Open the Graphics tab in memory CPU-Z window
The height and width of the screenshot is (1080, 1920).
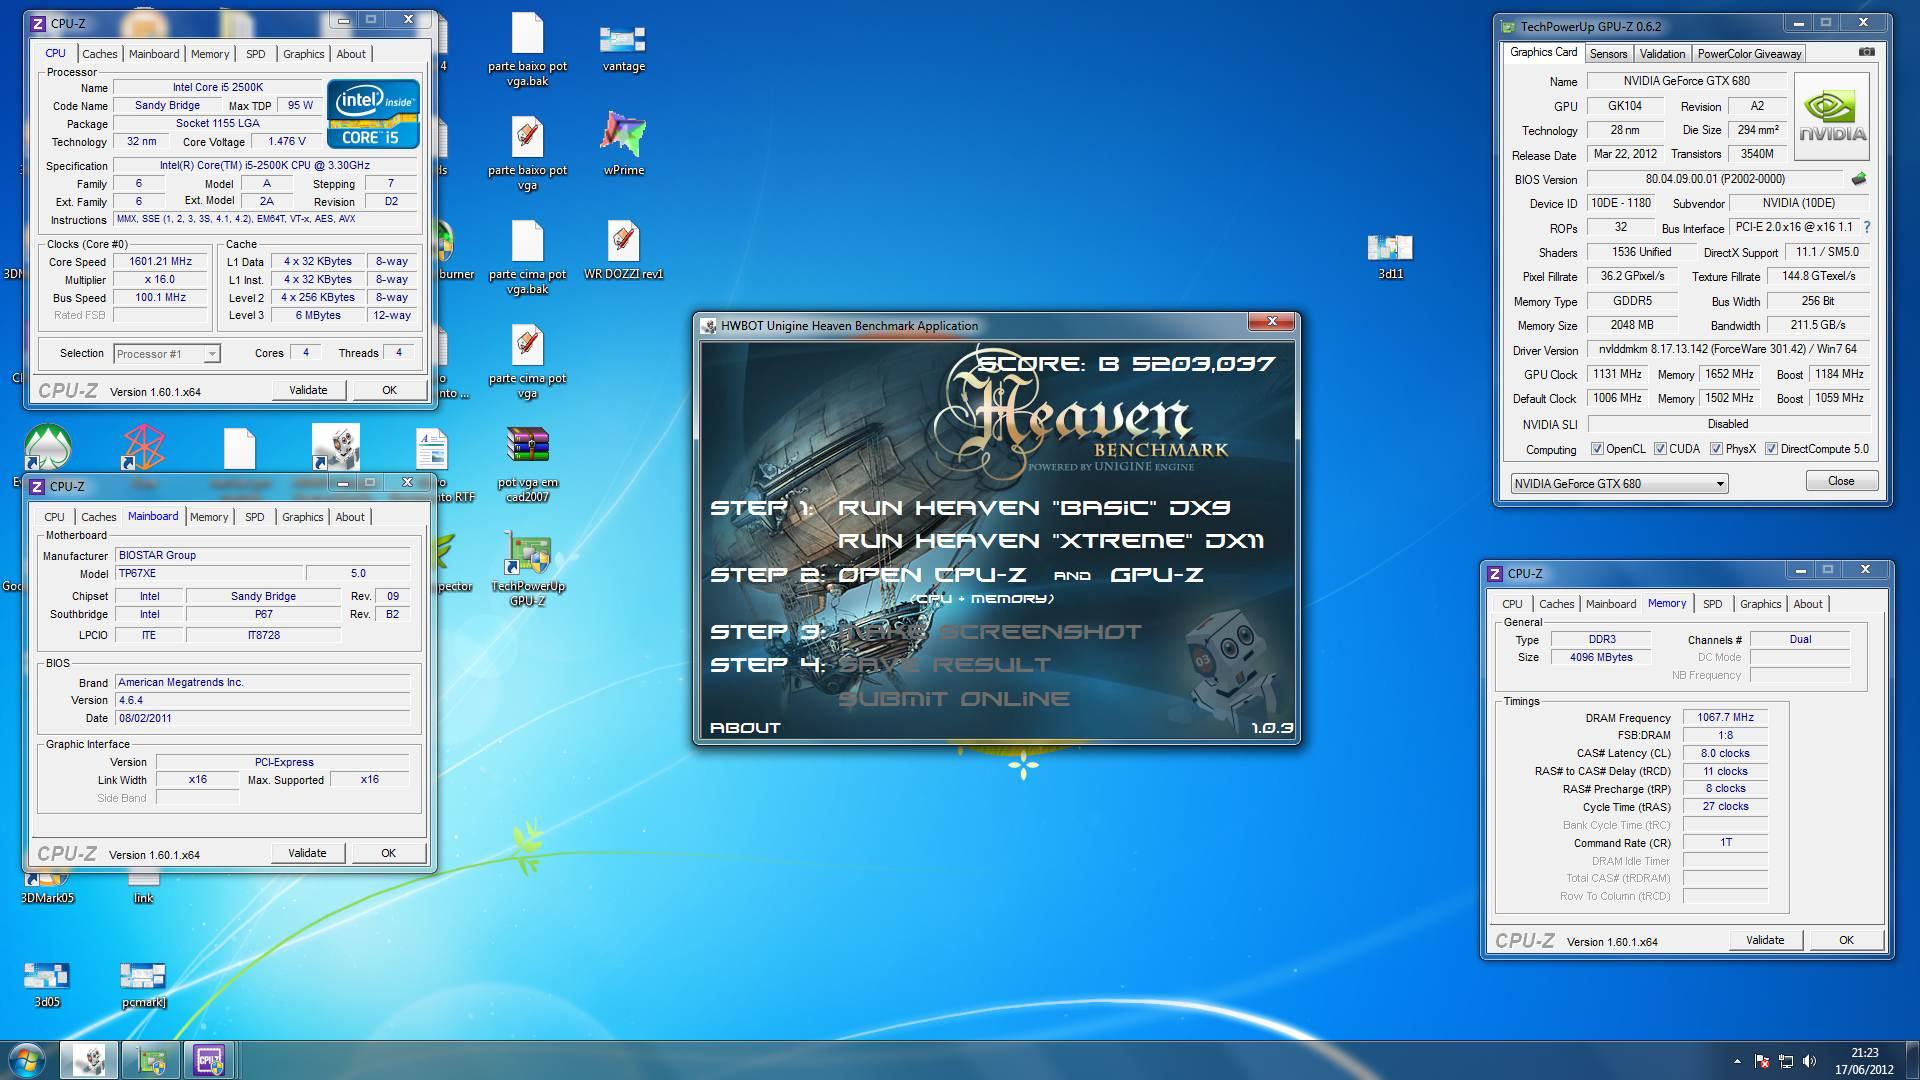(x=1760, y=604)
